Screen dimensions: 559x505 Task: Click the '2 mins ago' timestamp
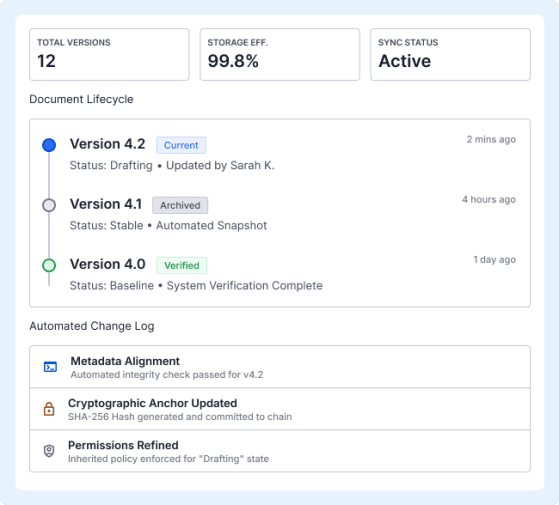pos(491,139)
